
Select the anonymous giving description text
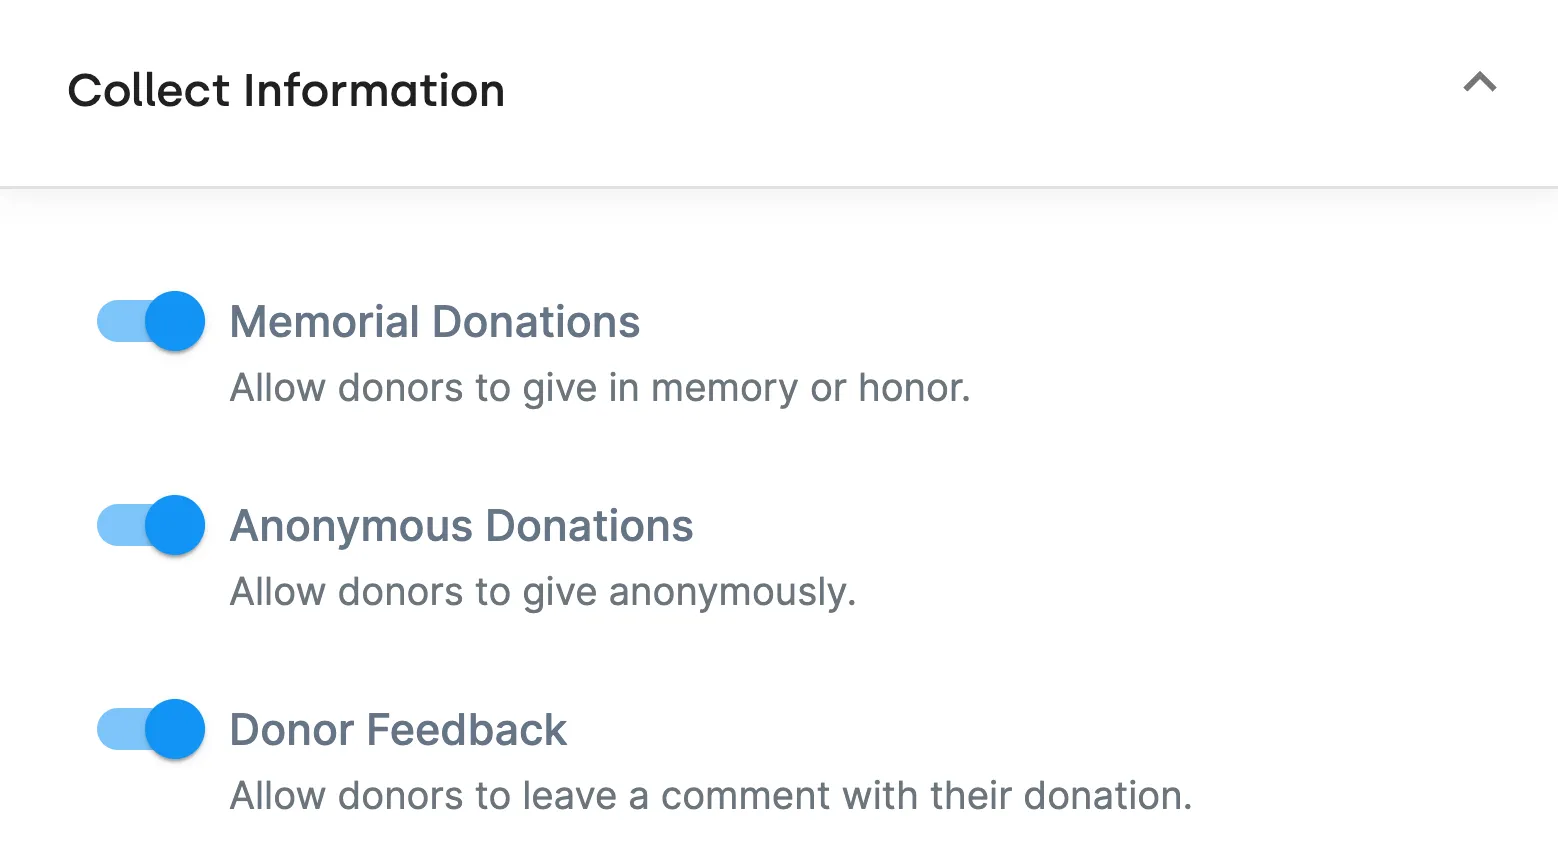(543, 592)
